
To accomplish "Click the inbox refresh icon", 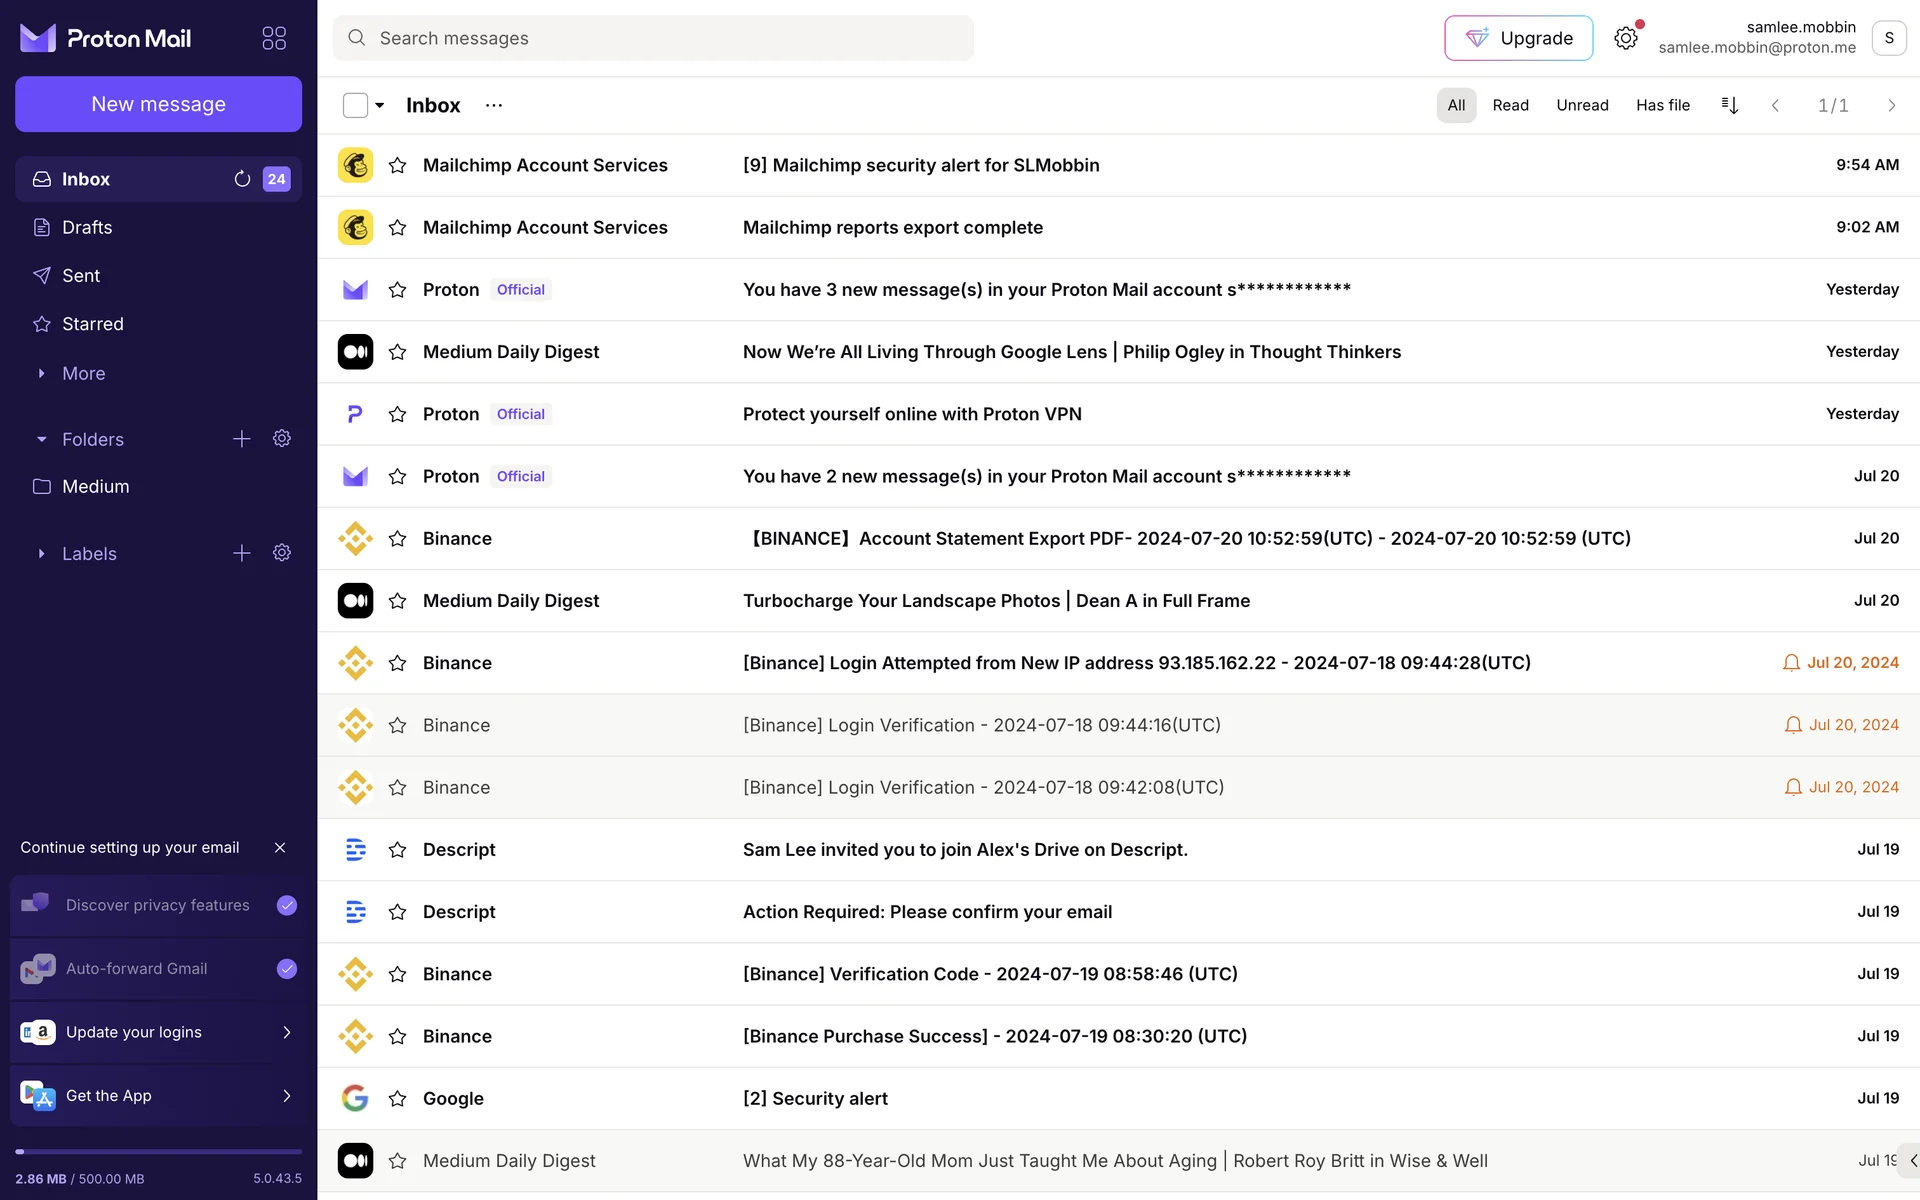I will pyautogui.click(x=242, y=179).
